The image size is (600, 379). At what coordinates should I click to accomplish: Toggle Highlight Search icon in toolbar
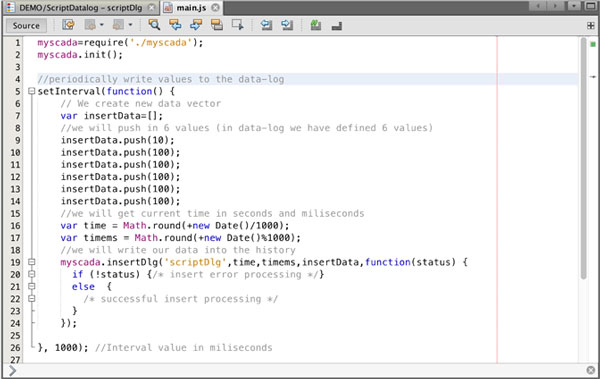point(217,25)
